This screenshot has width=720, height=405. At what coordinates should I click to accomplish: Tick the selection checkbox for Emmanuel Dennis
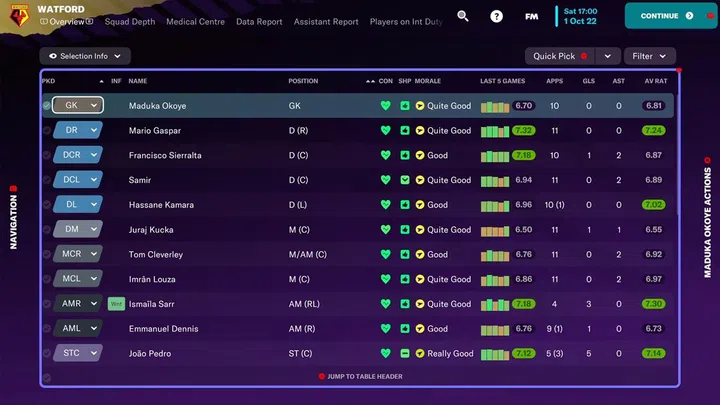coord(46,329)
